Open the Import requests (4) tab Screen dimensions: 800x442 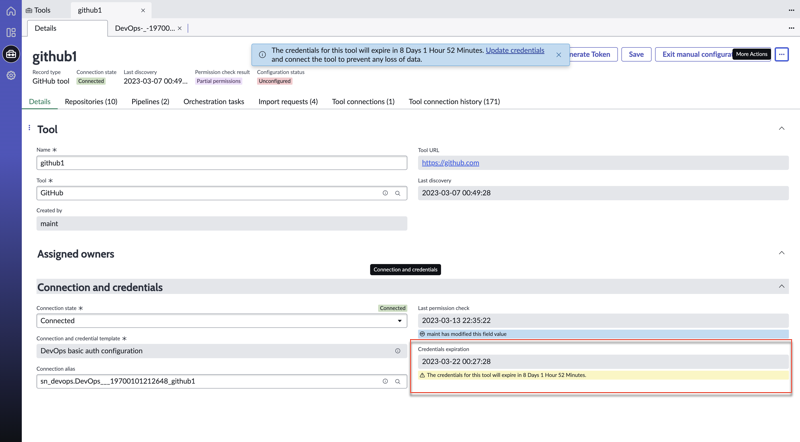[x=288, y=102]
